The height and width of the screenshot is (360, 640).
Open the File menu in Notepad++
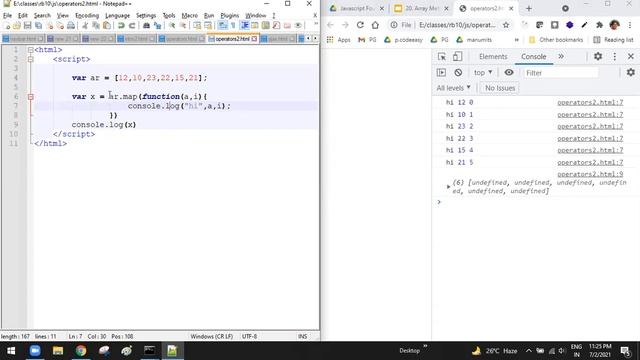(x=7, y=16)
